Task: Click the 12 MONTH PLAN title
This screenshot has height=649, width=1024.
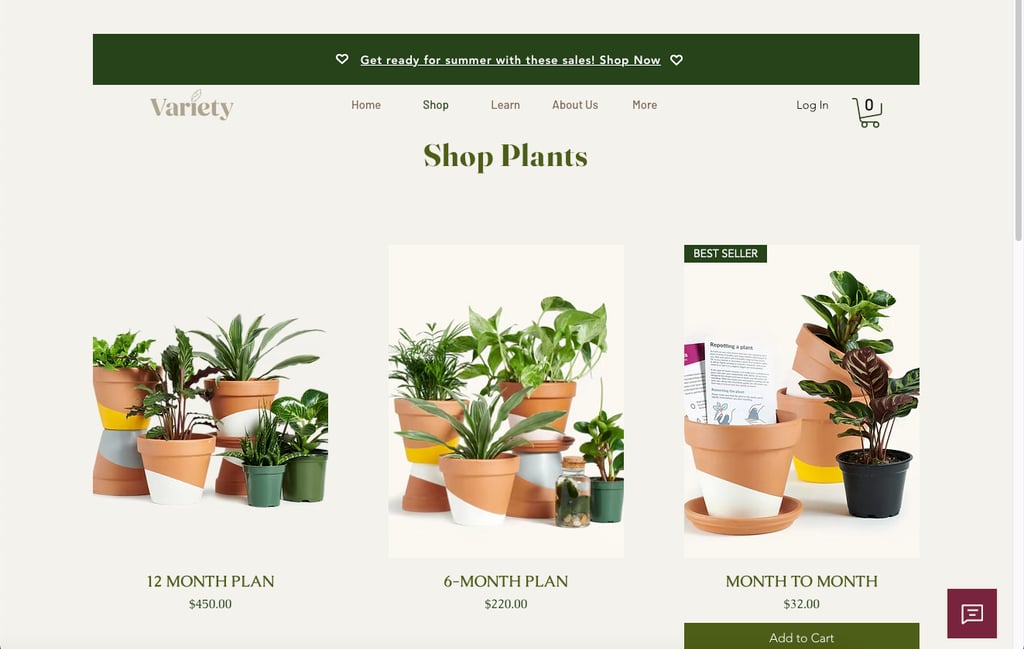Action: click(210, 581)
